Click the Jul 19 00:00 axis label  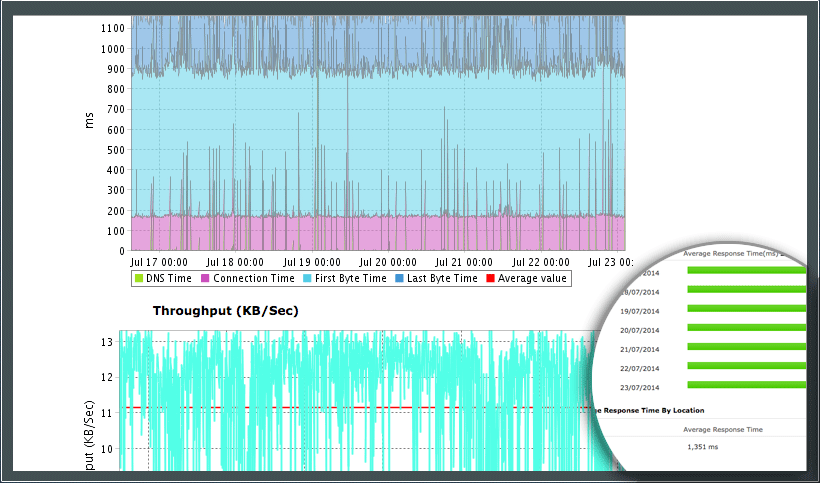pos(312,262)
